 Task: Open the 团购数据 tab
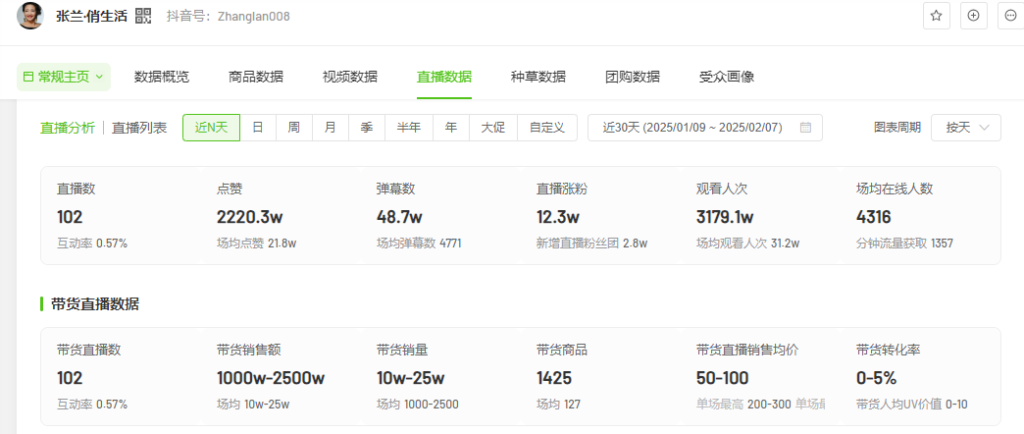coord(632,77)
